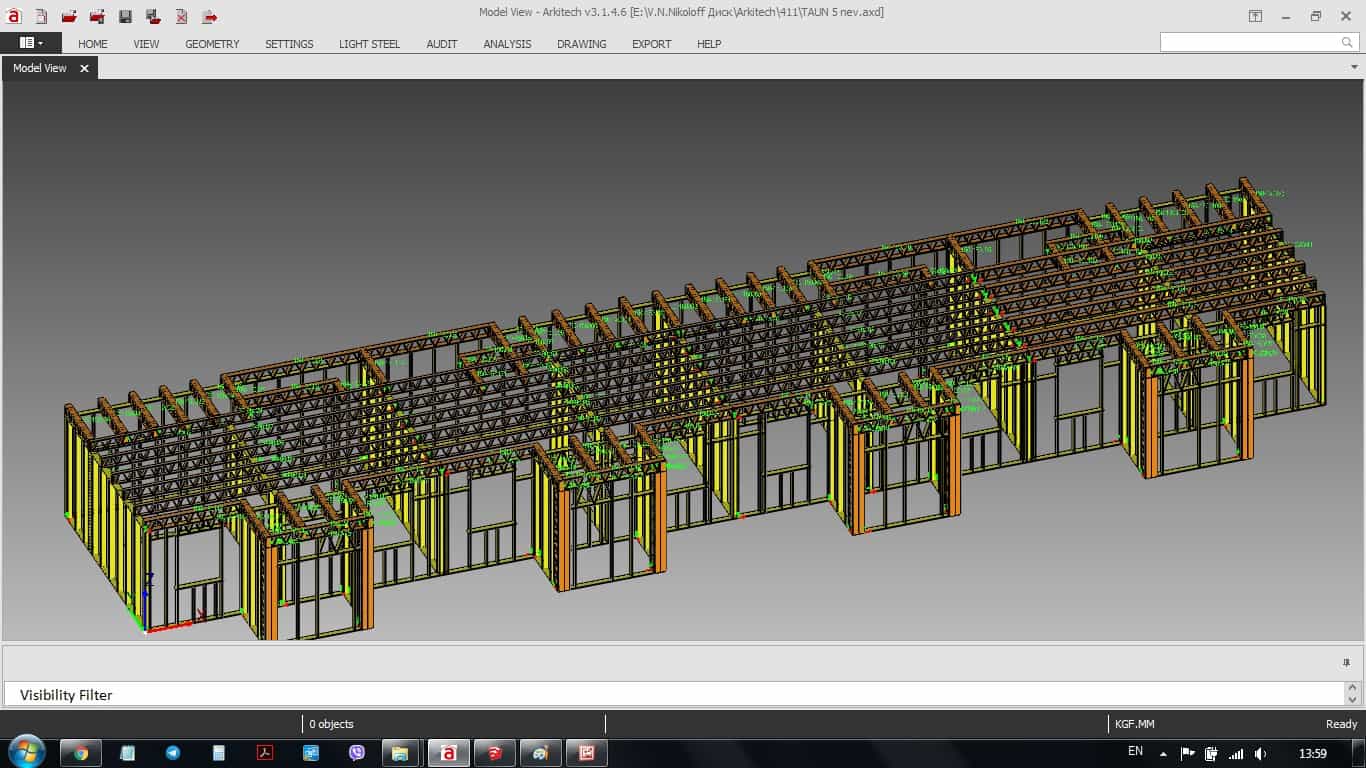Click the Arkitech logo icon at top-left
This screenshot has height=768, width=1366.
pyautogui.click(x=14, y=16)
